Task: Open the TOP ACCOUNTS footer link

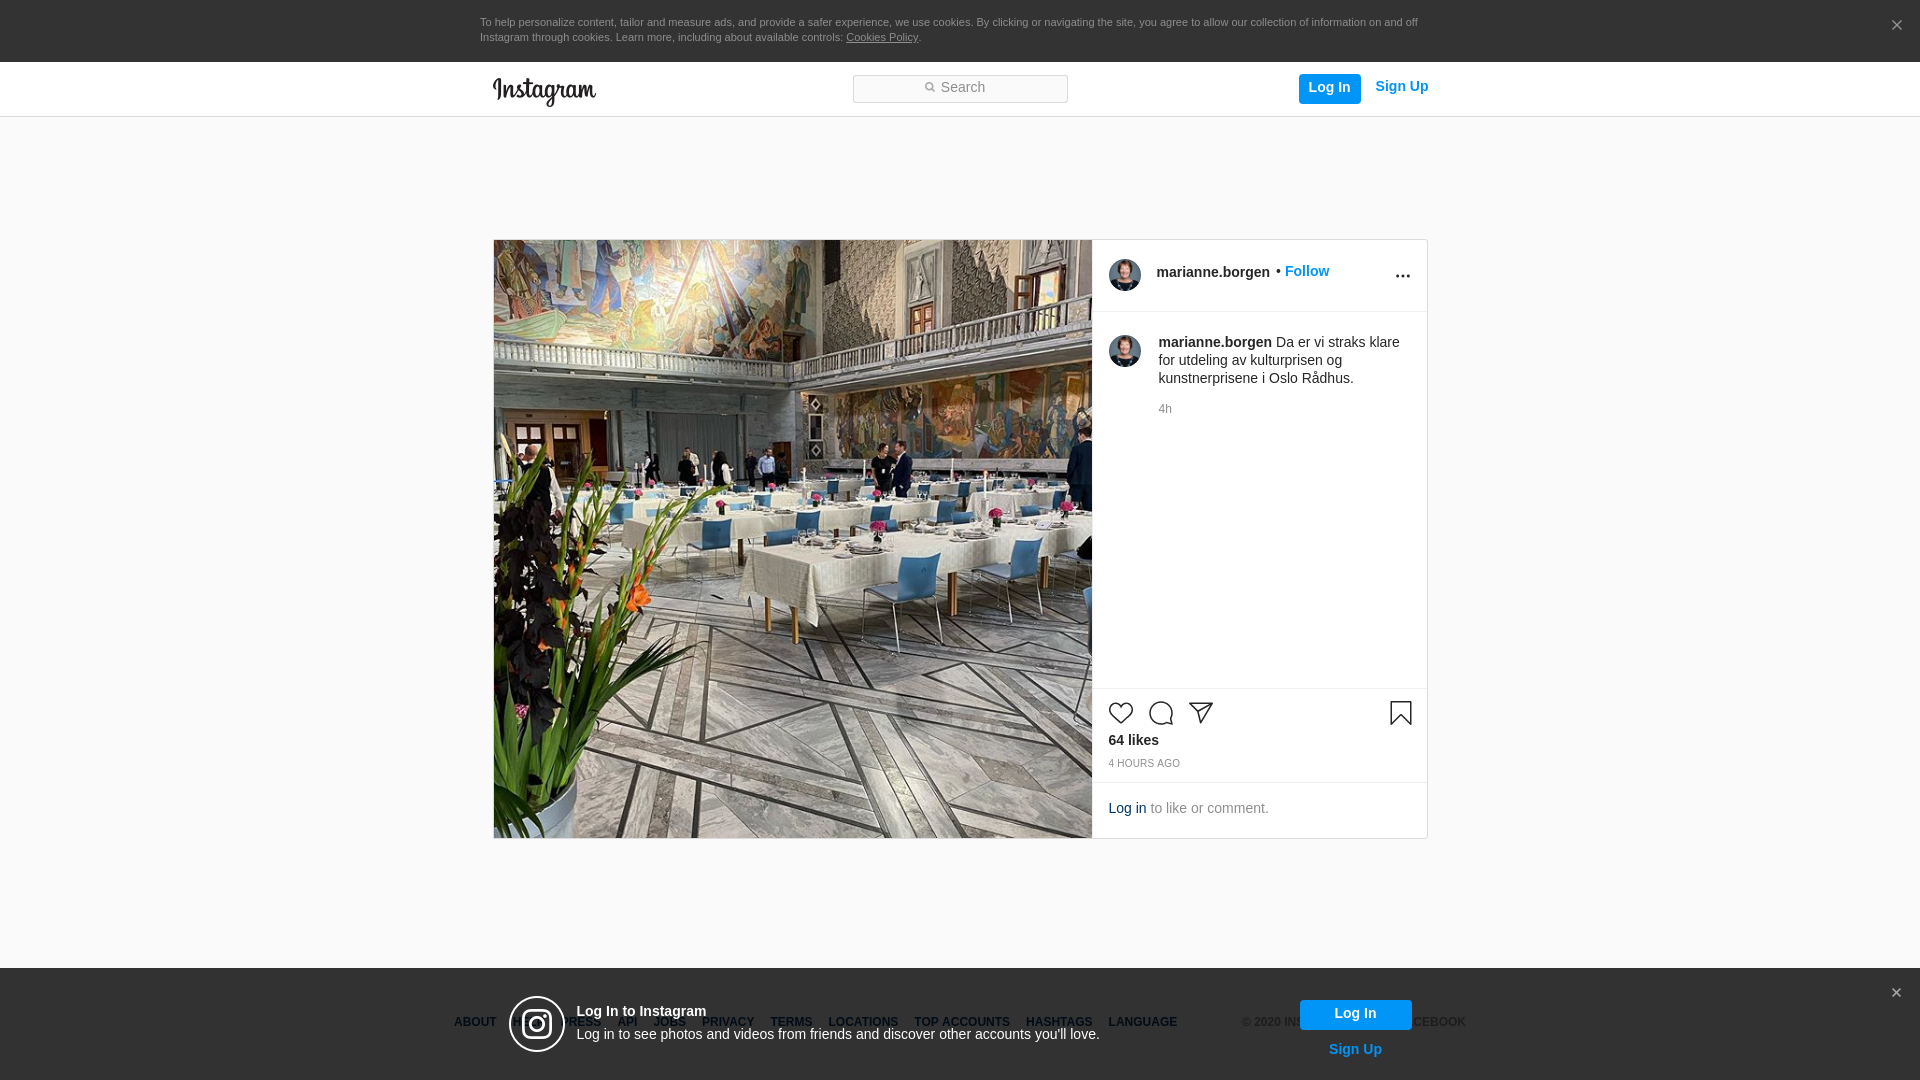Action: (962, 1022)
